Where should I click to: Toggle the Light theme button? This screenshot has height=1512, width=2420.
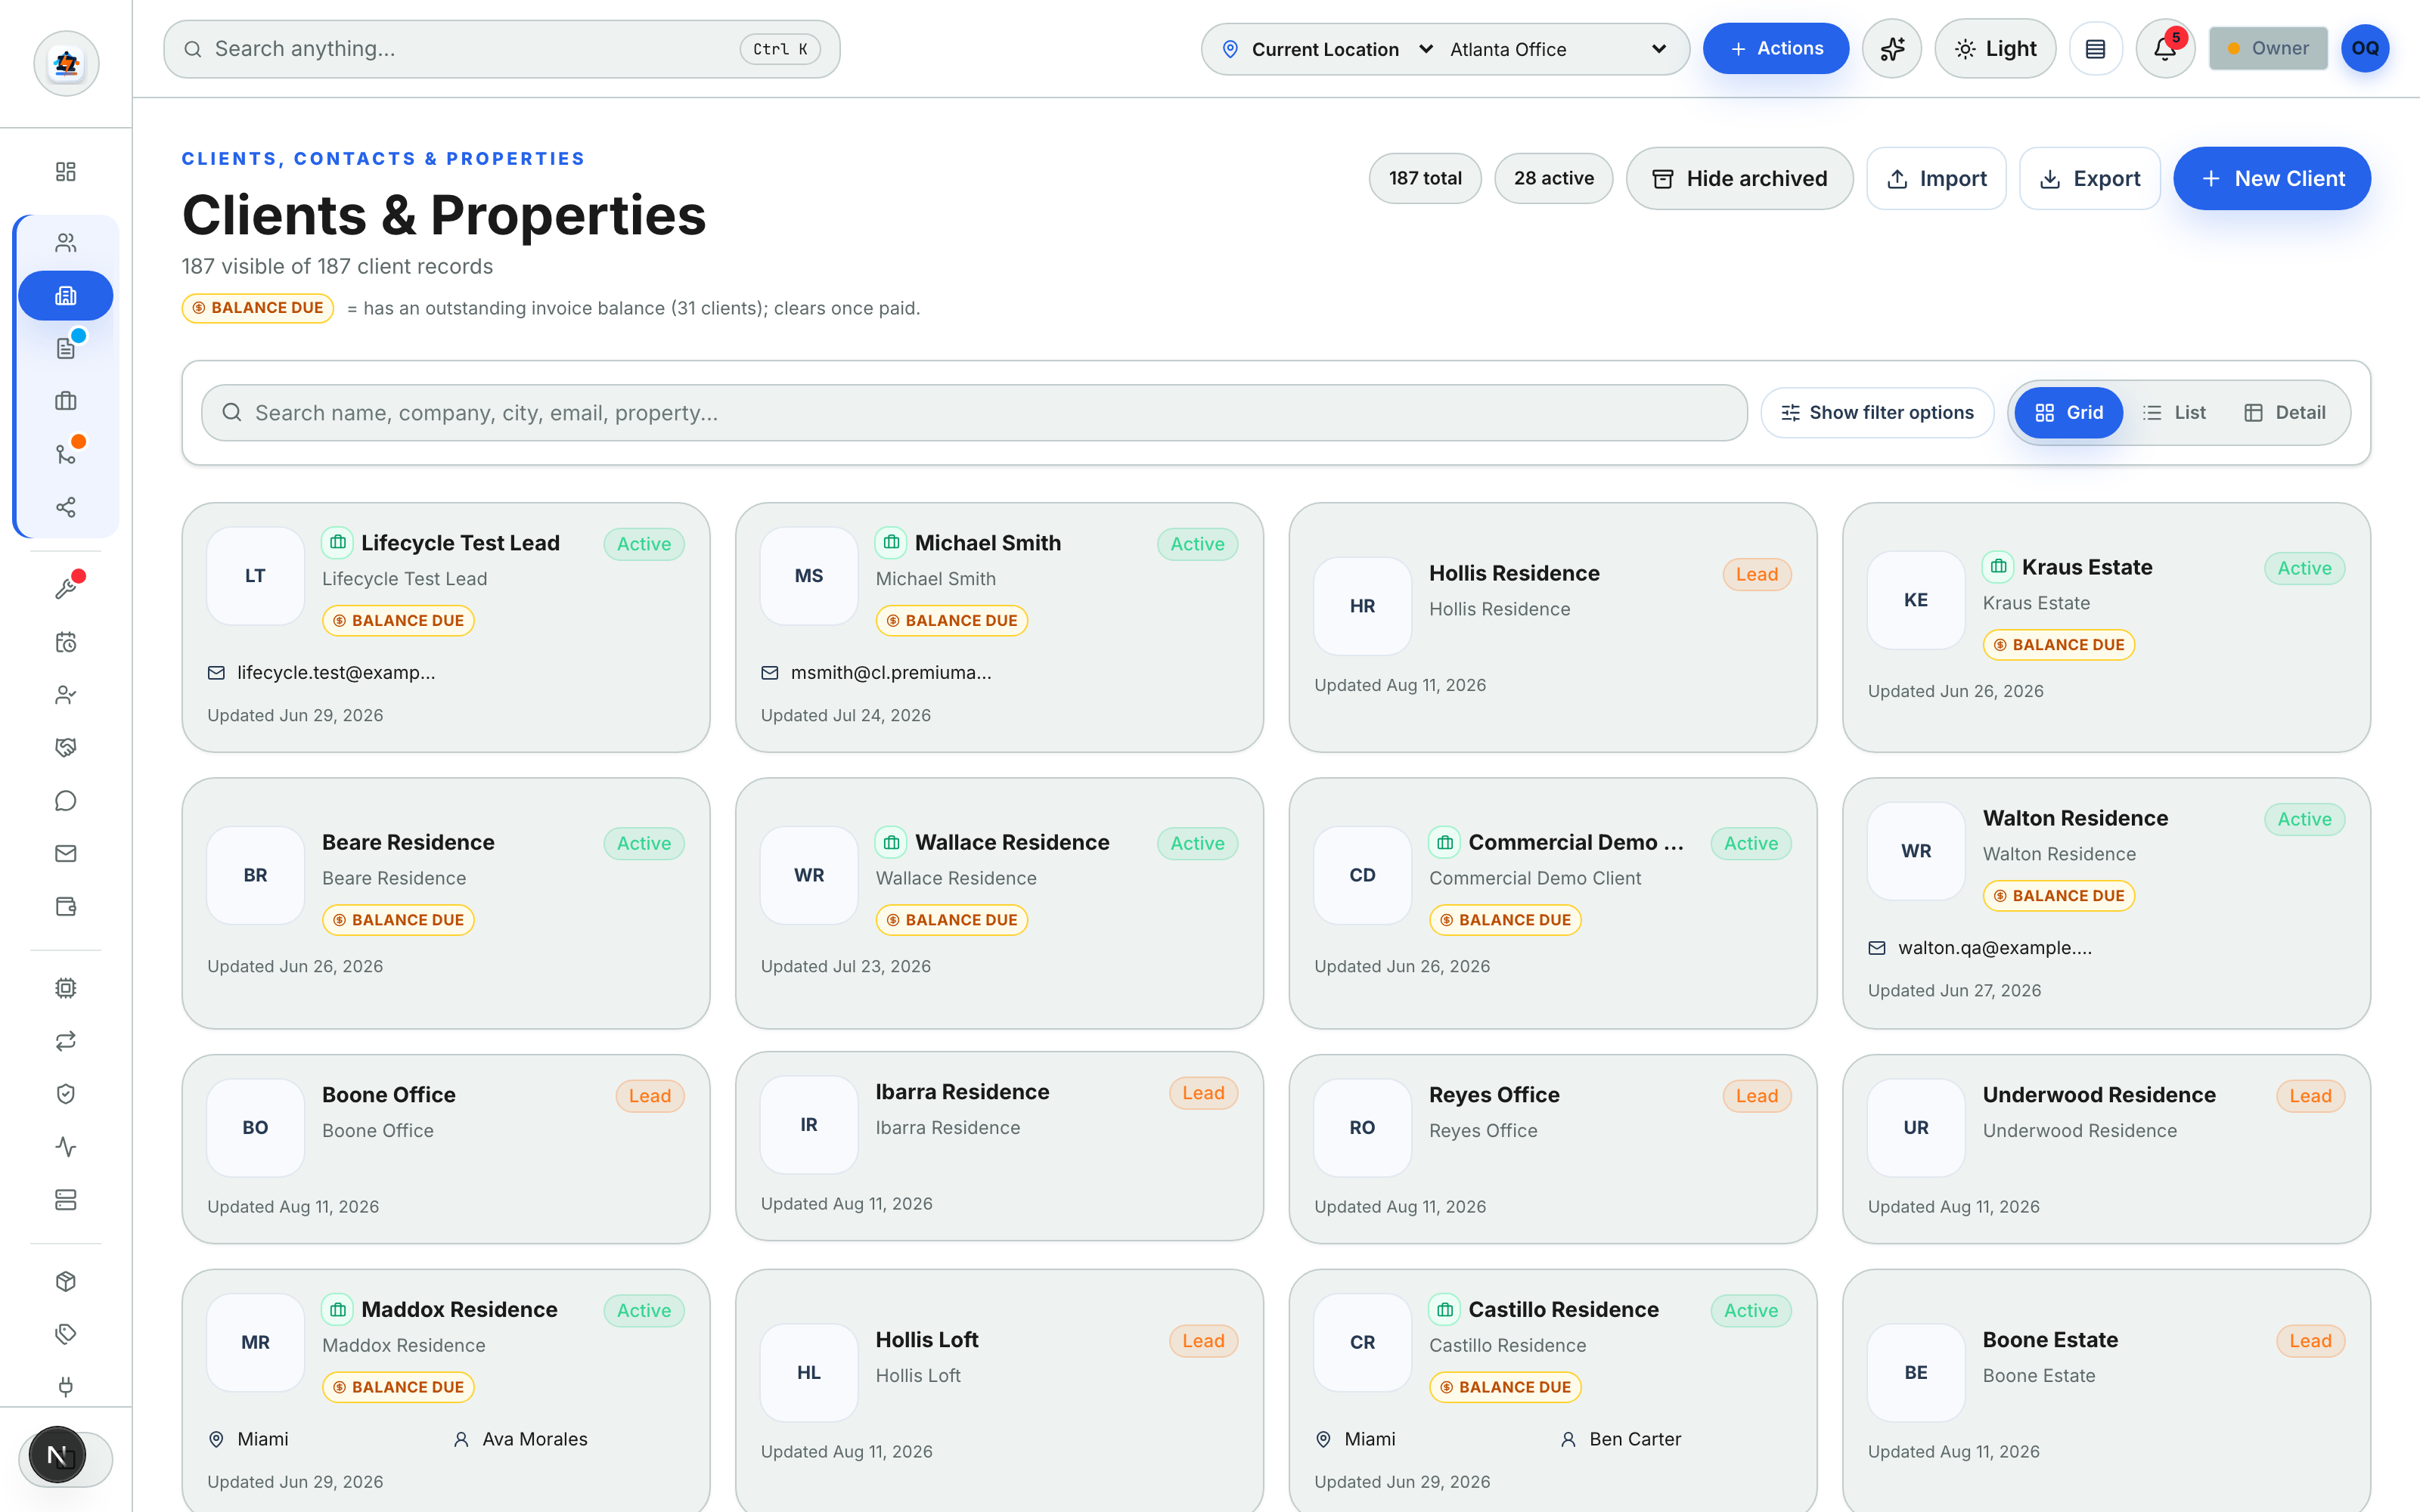(1995, 48)
